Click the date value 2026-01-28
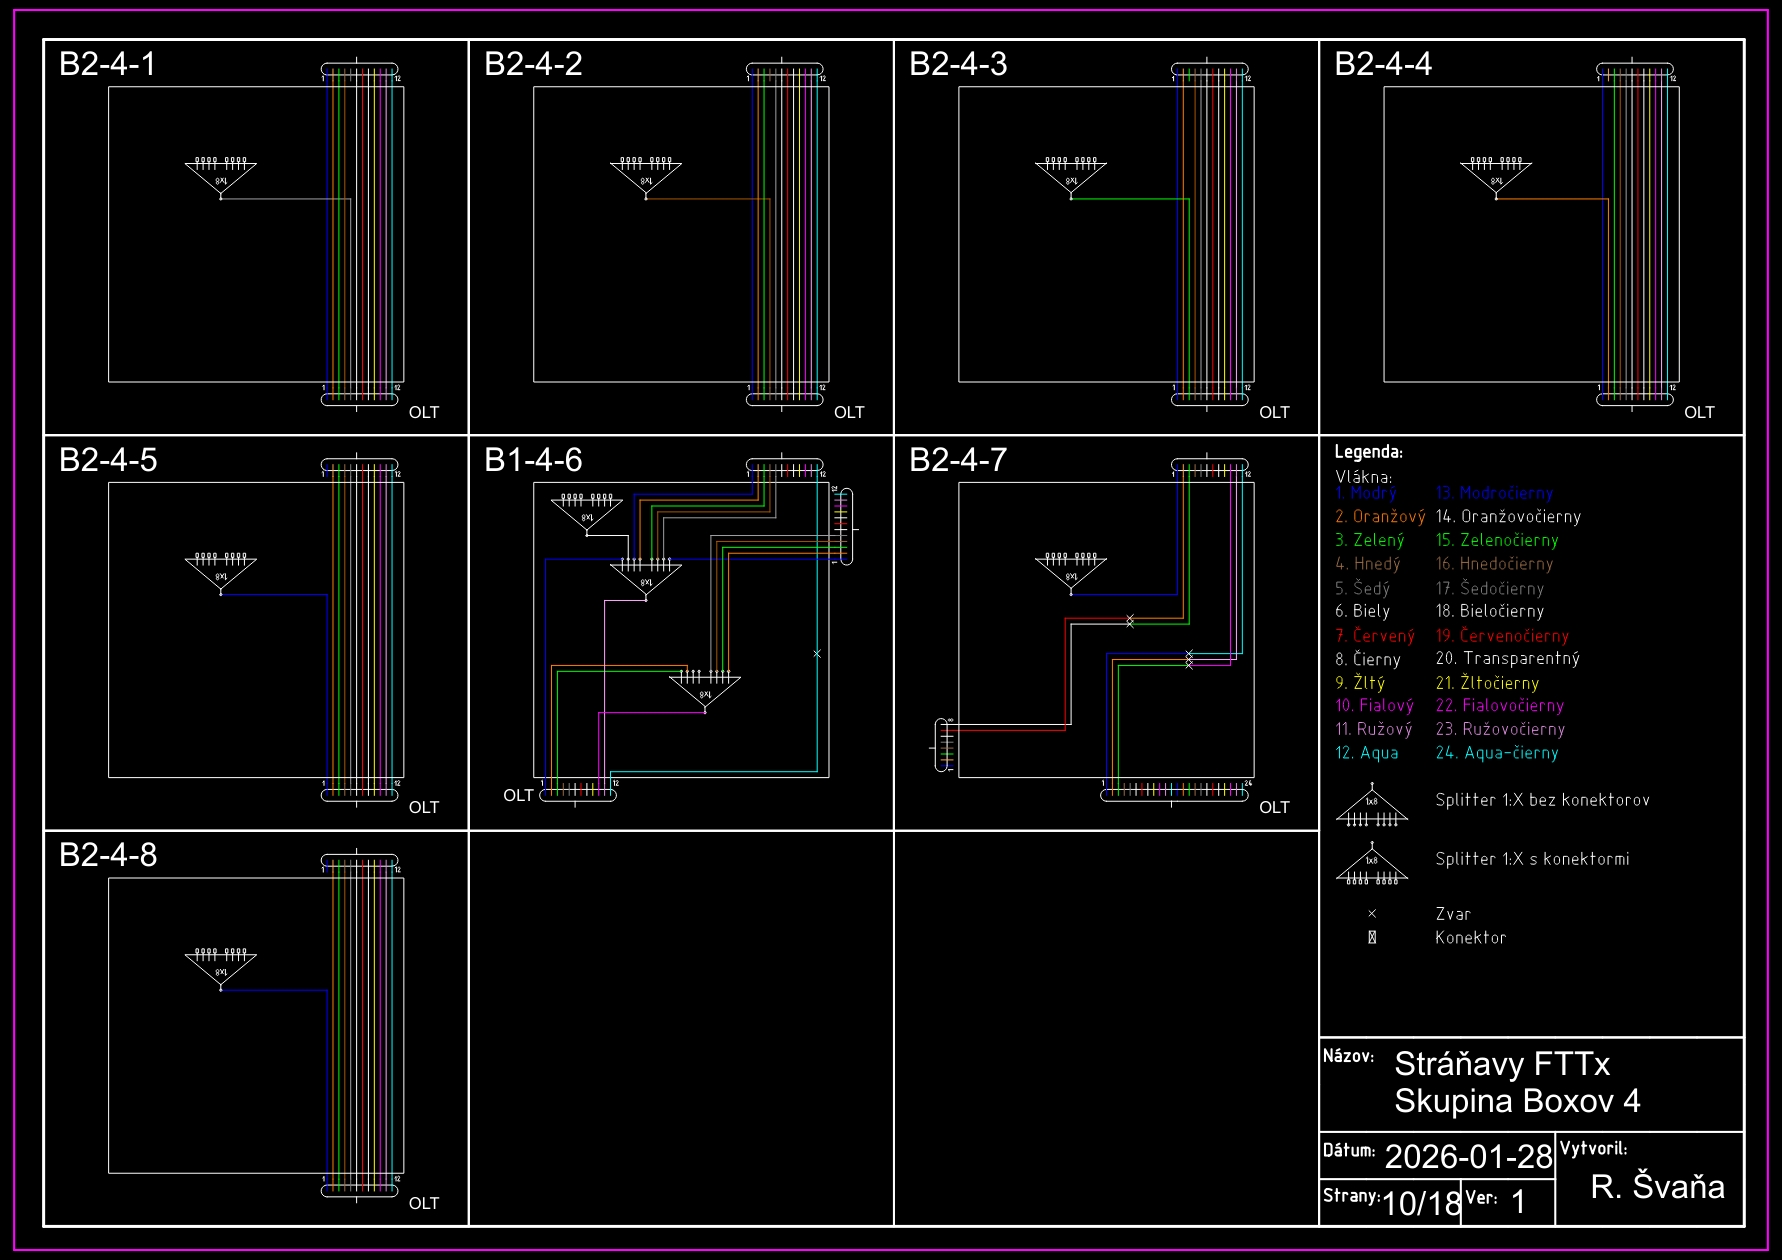1782x1260 pixels. coord(1468,1157)
